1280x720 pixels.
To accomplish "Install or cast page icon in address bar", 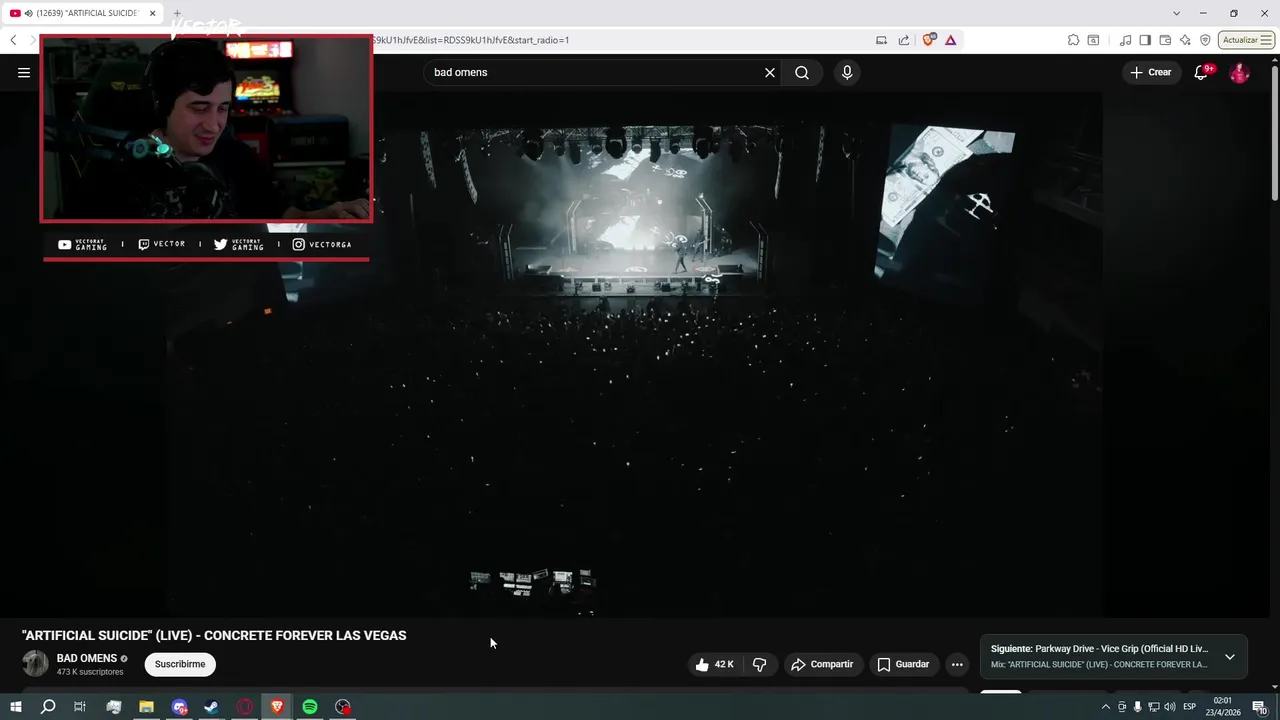I will point(881,40).
